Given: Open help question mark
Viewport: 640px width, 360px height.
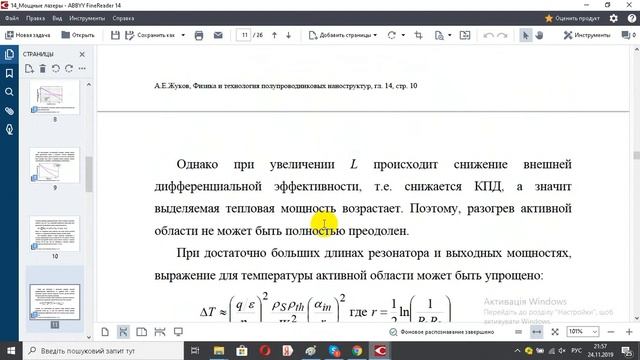Looking at the screenshot, I should [x=632, y=18].
